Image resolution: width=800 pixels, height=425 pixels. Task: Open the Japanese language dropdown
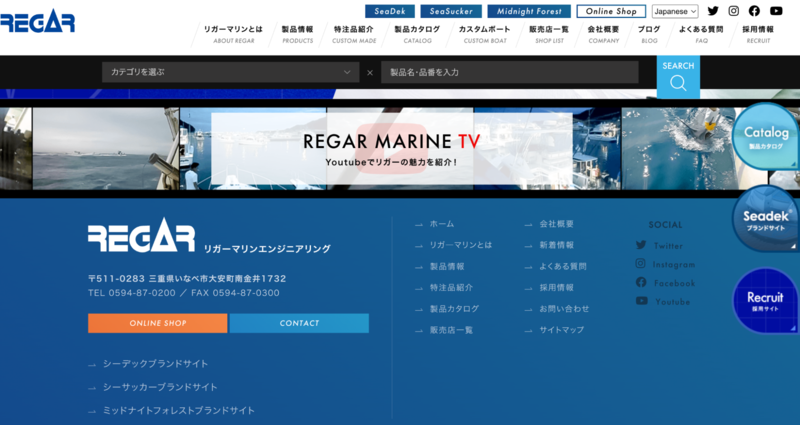[675, 11]
